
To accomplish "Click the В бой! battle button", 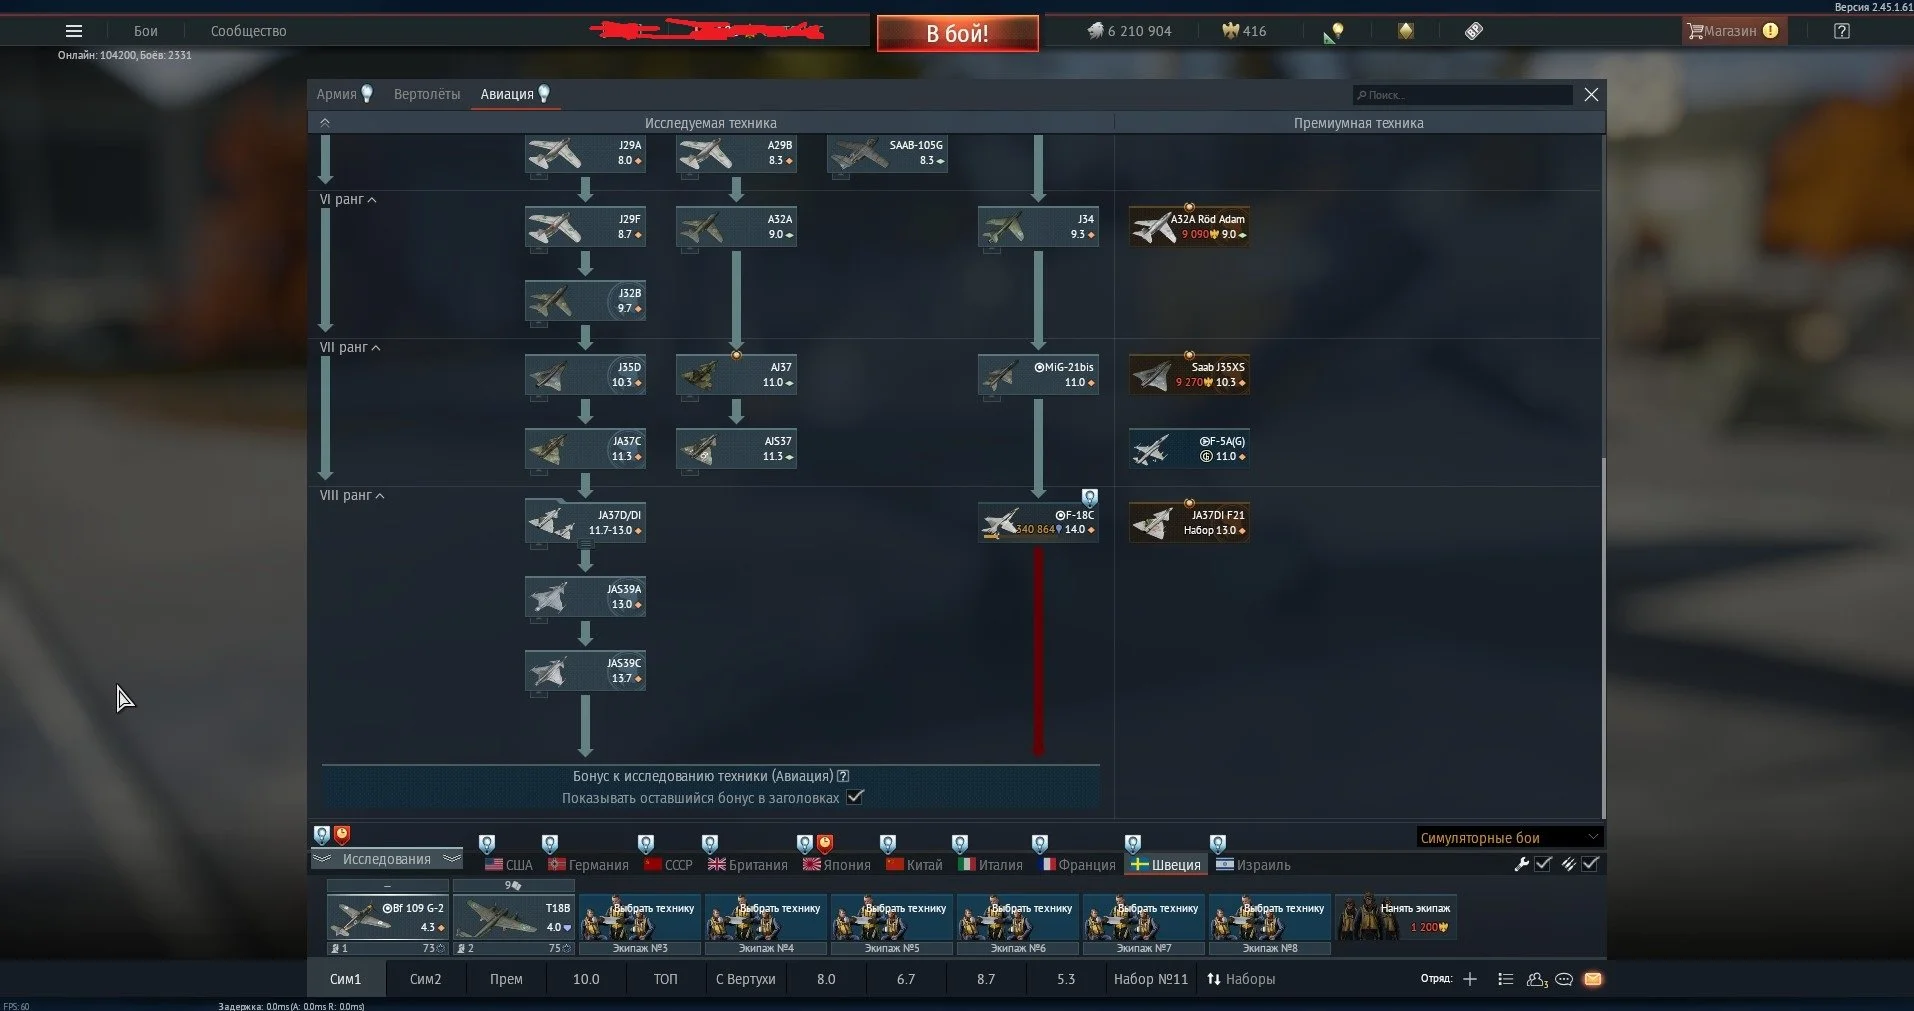I will [957, 33].
